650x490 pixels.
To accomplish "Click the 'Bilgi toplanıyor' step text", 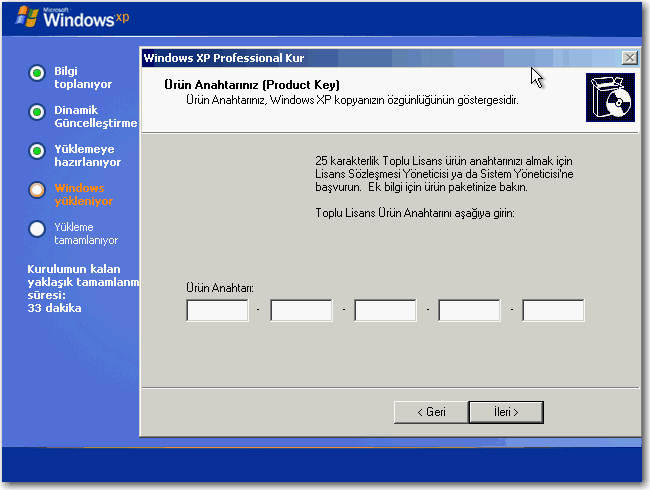I will click(x=83, y=78).
